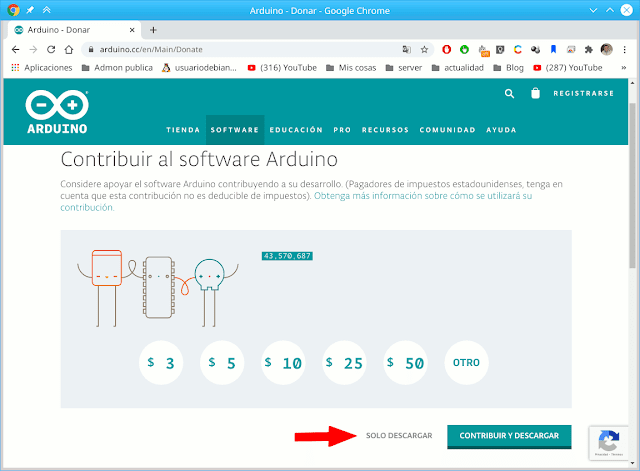Open the (316) YouTube bookmark
This screenshot has height=471, width=640.
[x=282, y=68]
